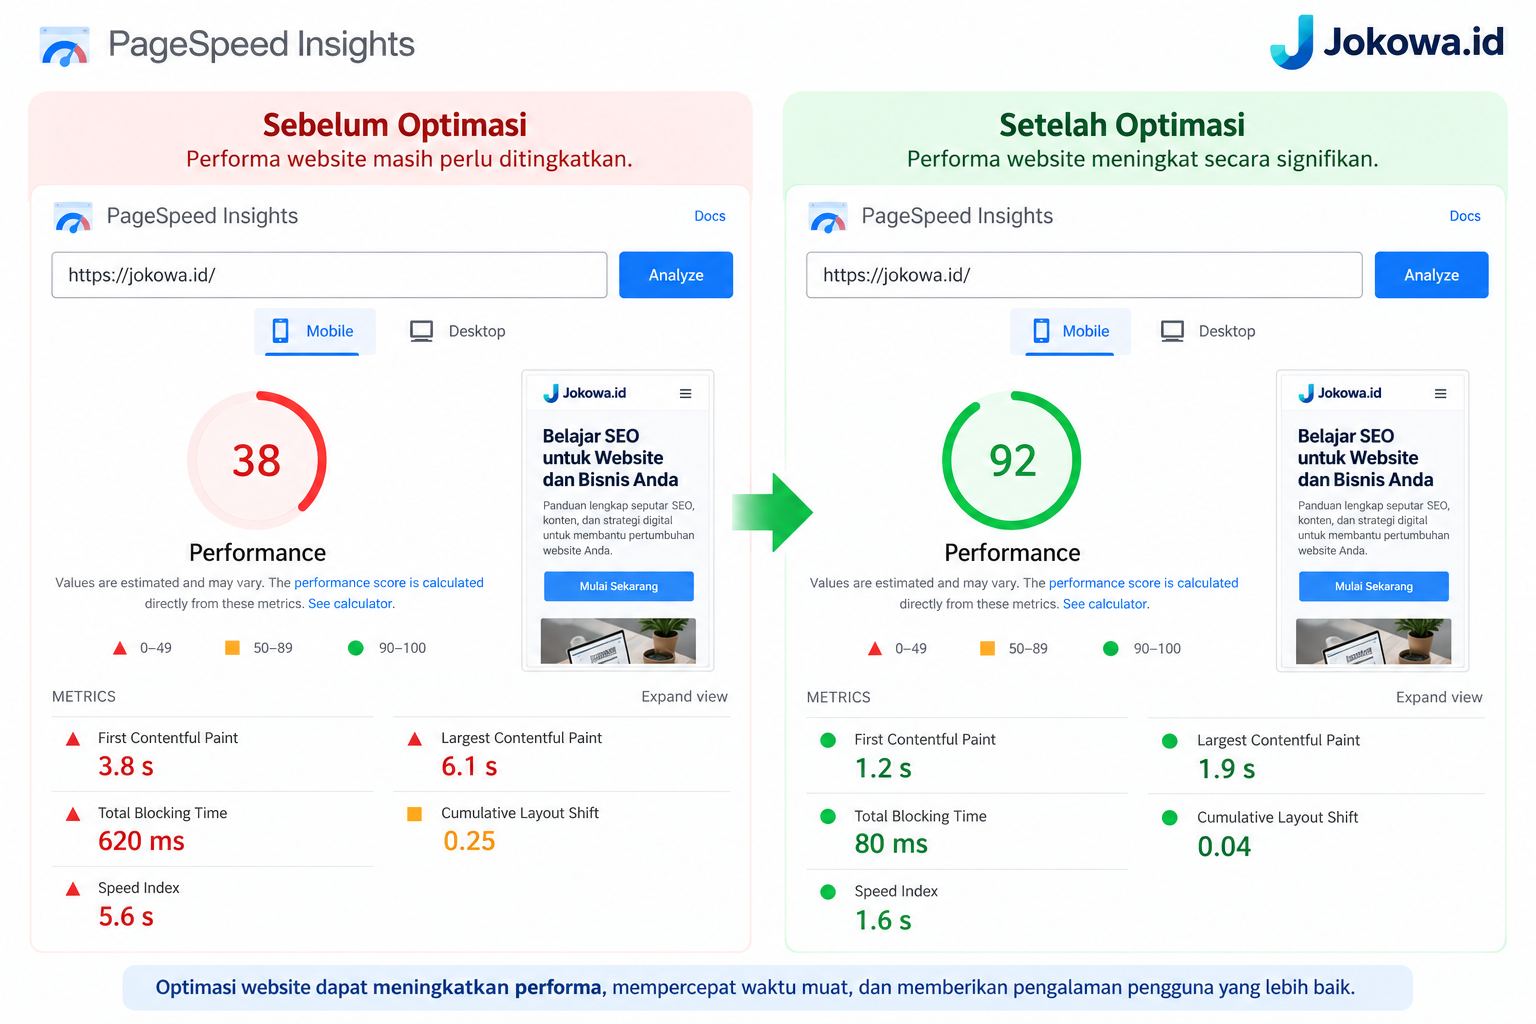
Task: Click Mulai Sekarang in the Sebelum panel's preview
Action: tap(619, 586)
